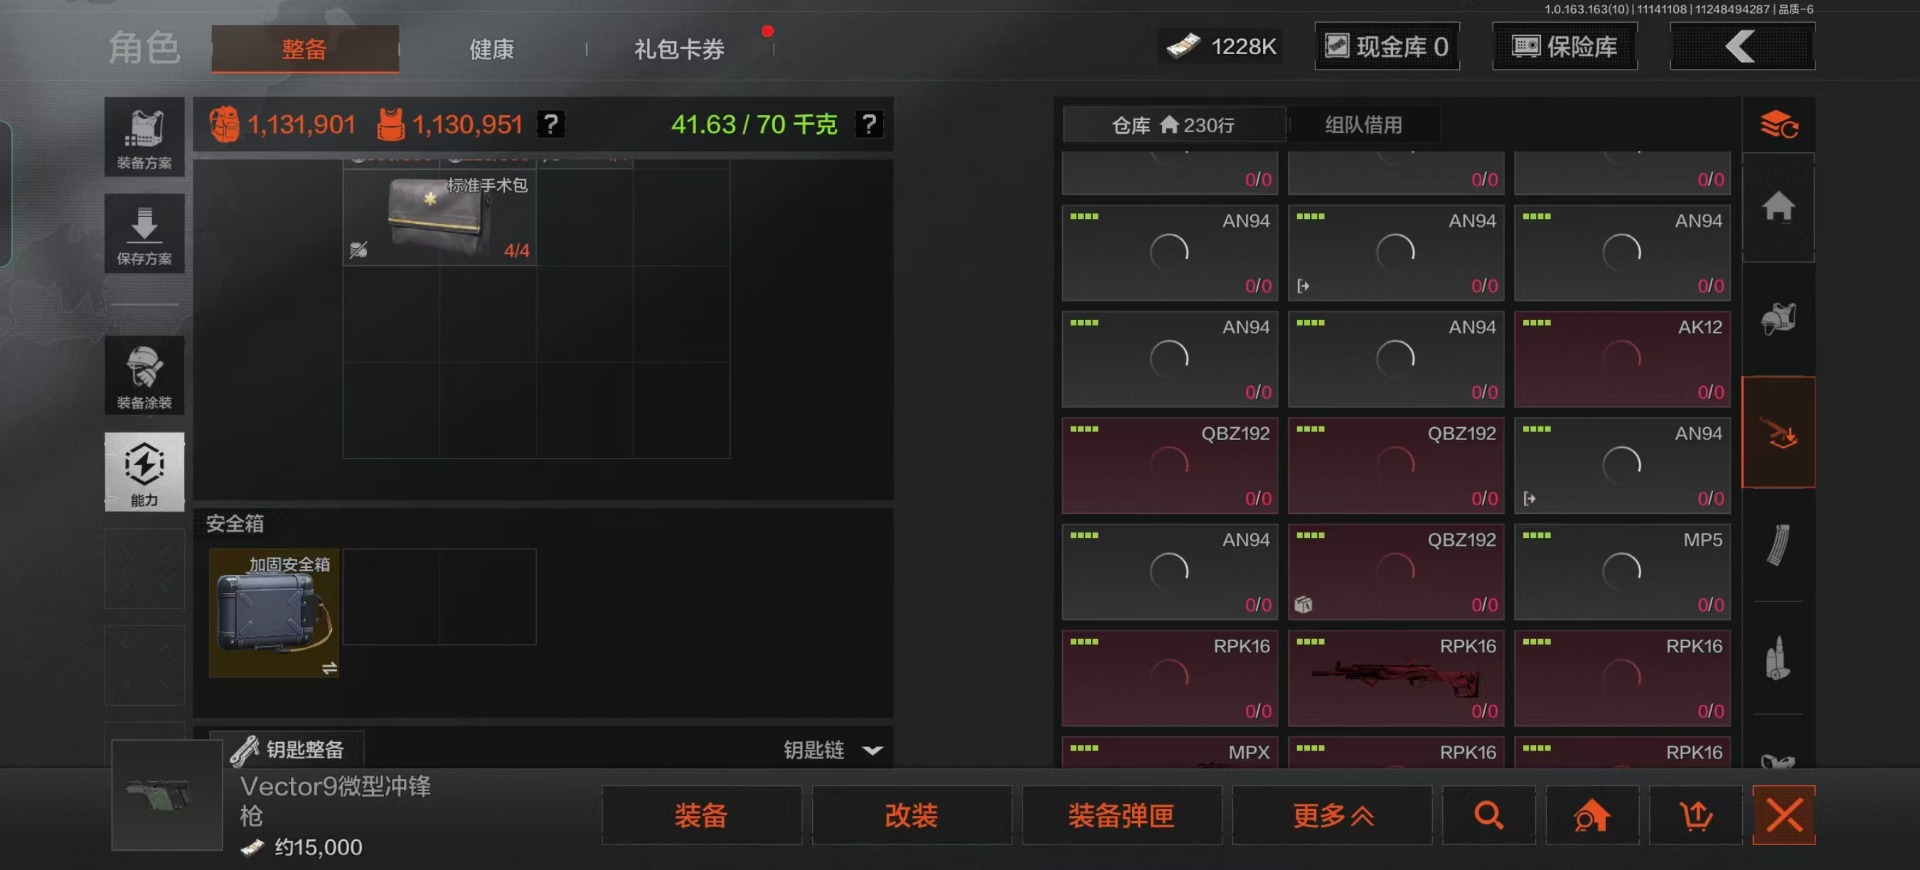
Task: Click the help icon beside gear value
Action: 551,124
